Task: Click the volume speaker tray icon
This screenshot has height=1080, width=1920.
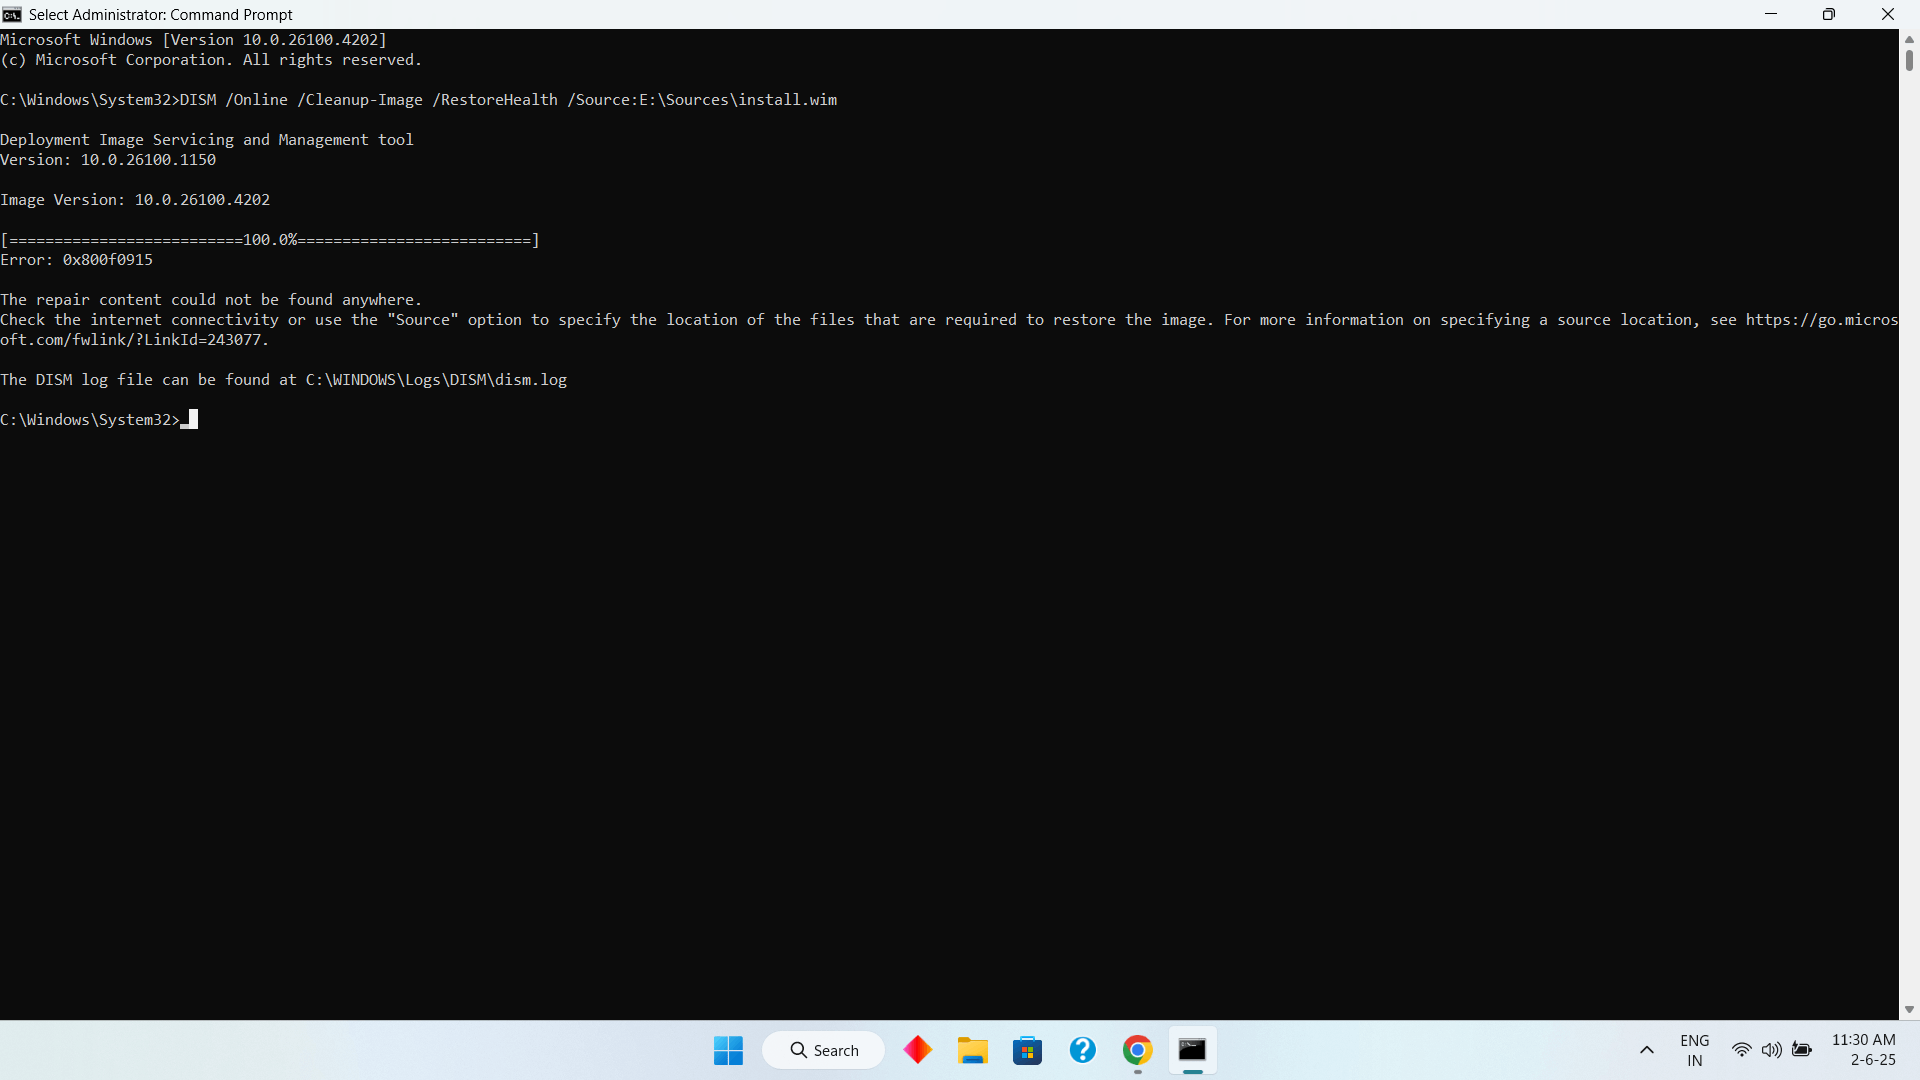Action: (x=1771, y=1050)
